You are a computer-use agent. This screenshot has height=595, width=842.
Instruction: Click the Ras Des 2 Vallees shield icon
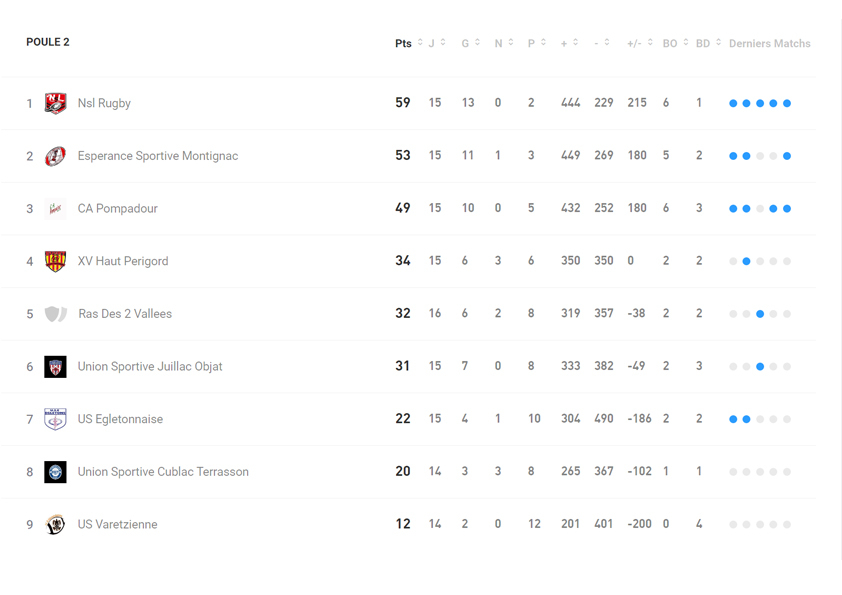(x=56, y=314)
